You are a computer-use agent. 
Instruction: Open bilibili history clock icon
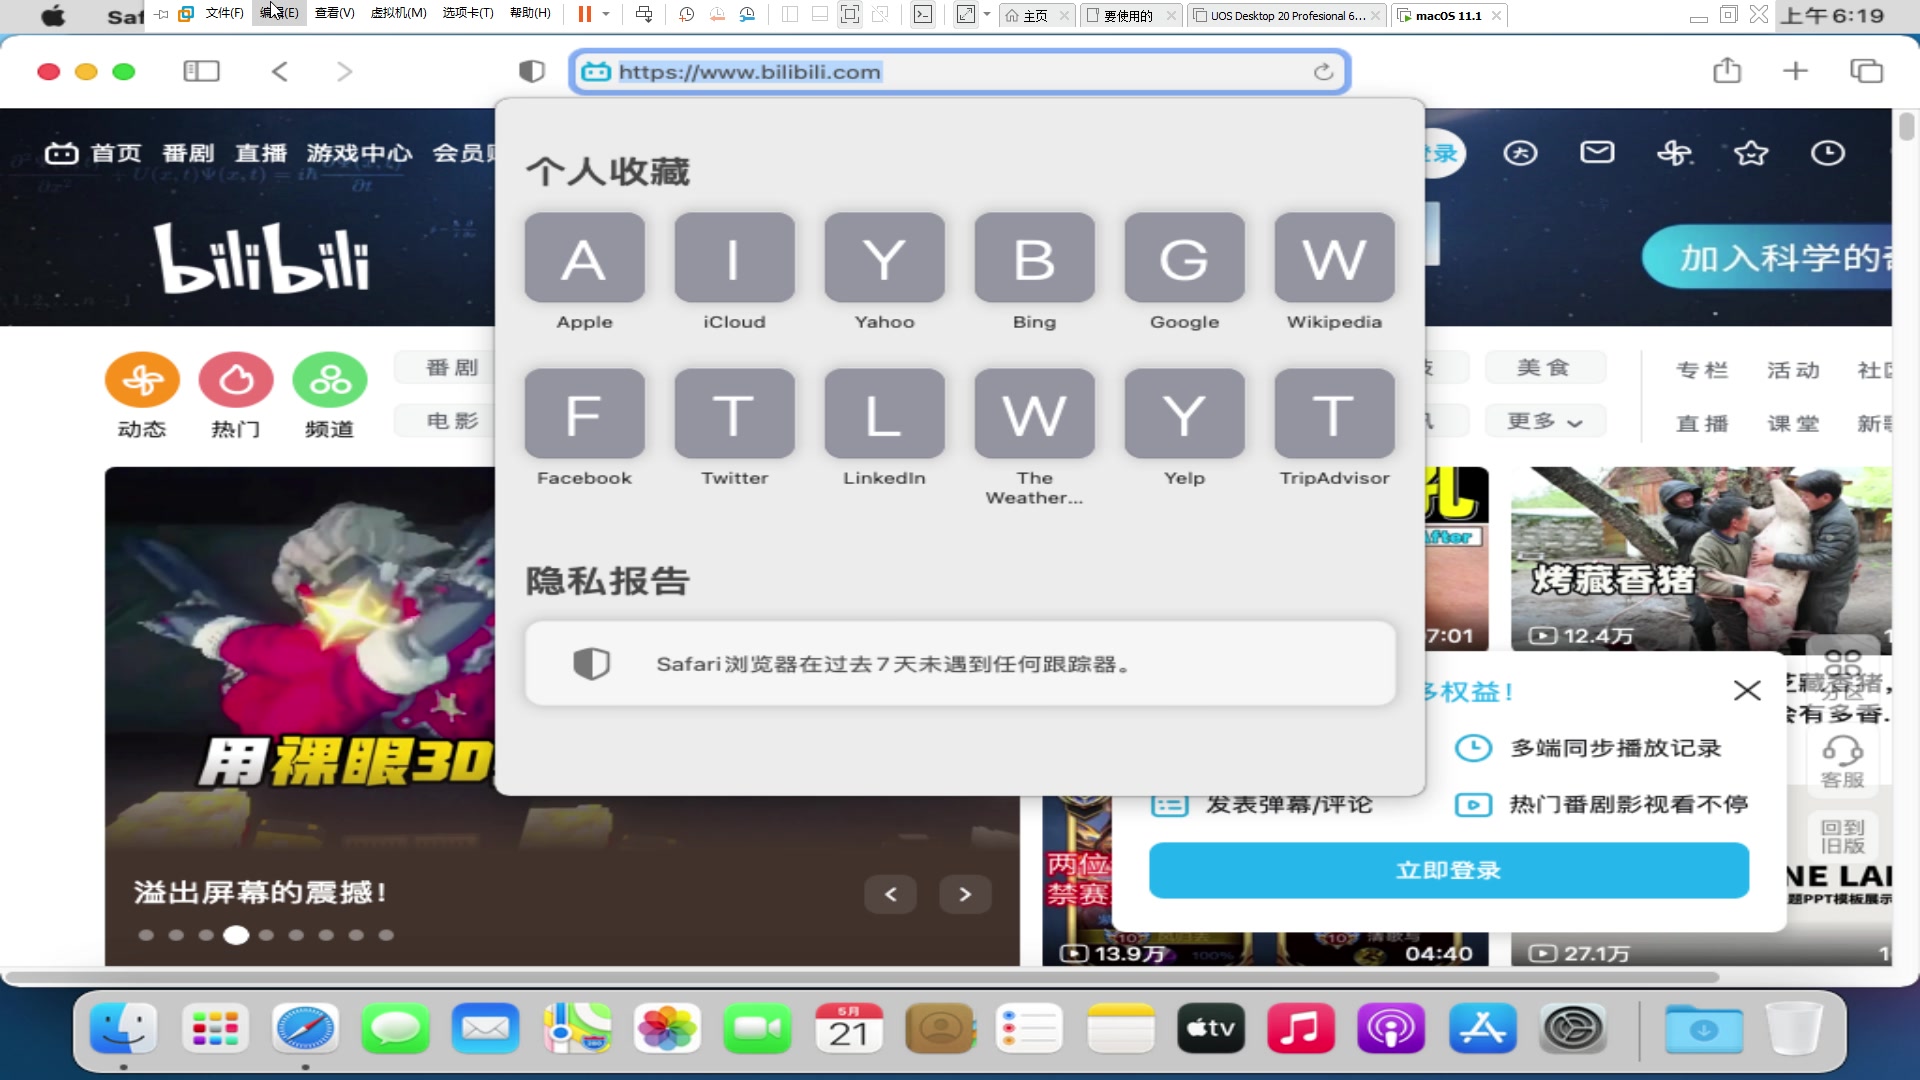[x=1828, y=153]
